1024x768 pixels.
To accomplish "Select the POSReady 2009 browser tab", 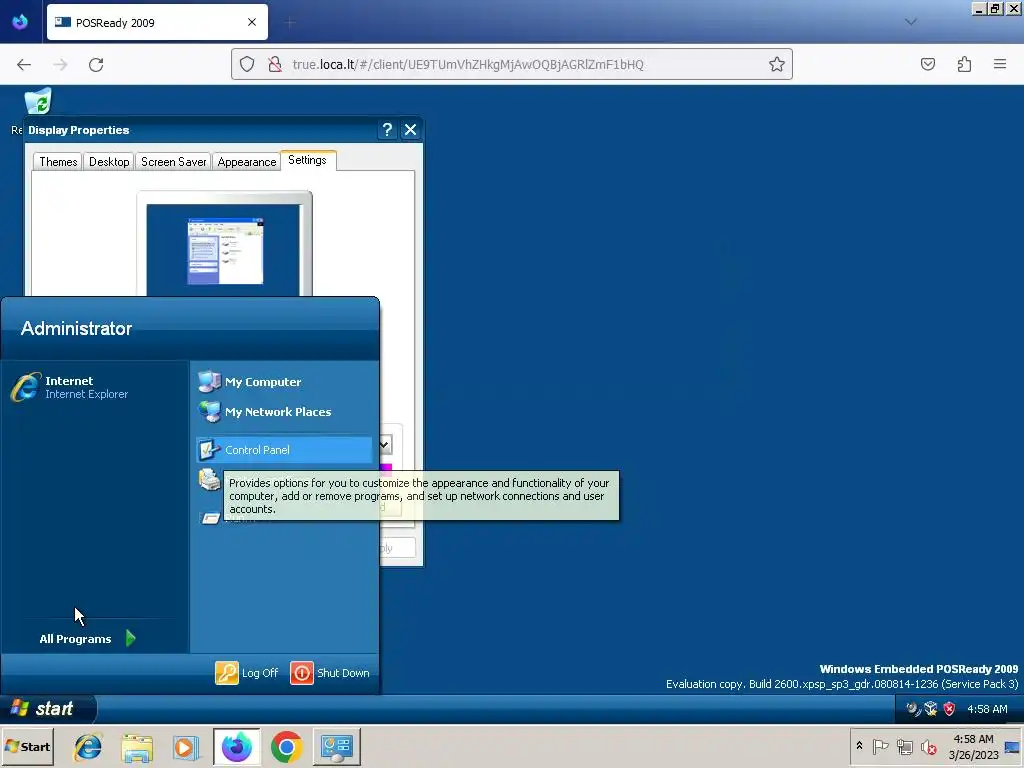I will pos(157,22).
